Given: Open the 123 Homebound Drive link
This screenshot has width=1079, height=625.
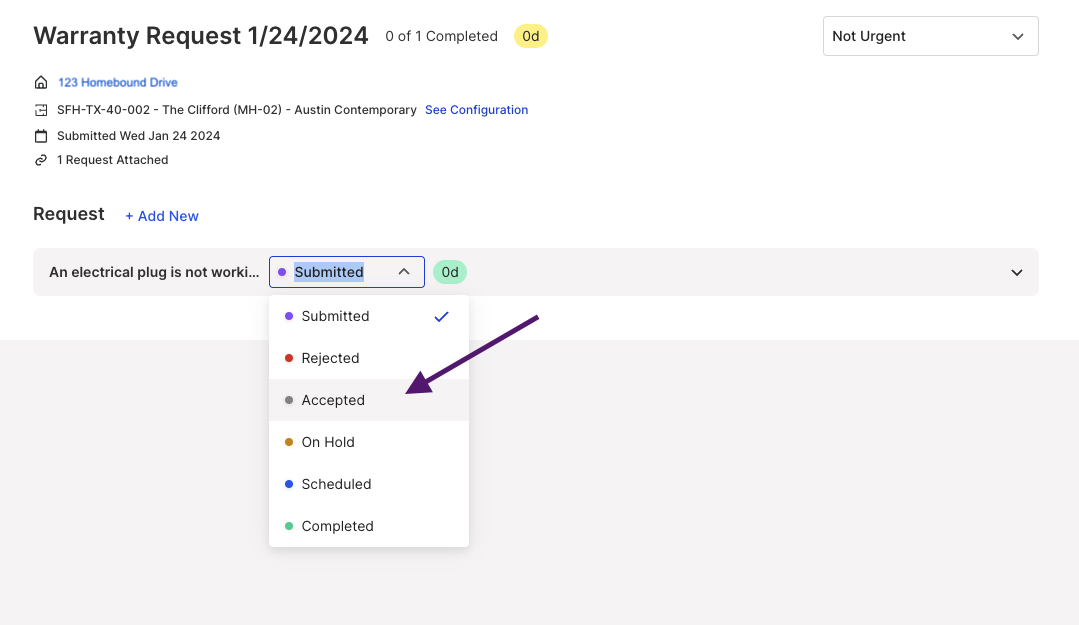Looking at the screenshot, I should tap(118, 83).
